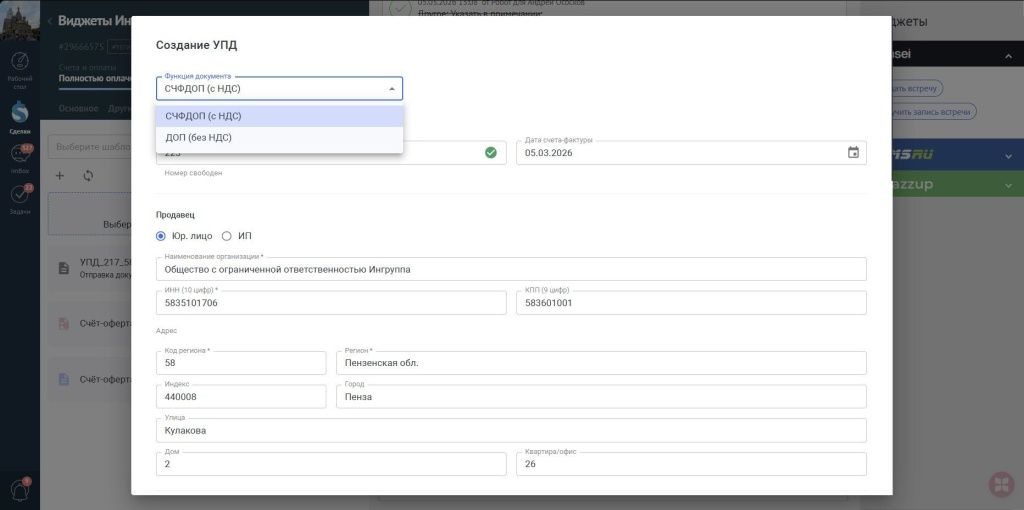Click the Наименование организации input field

(511, 269)
